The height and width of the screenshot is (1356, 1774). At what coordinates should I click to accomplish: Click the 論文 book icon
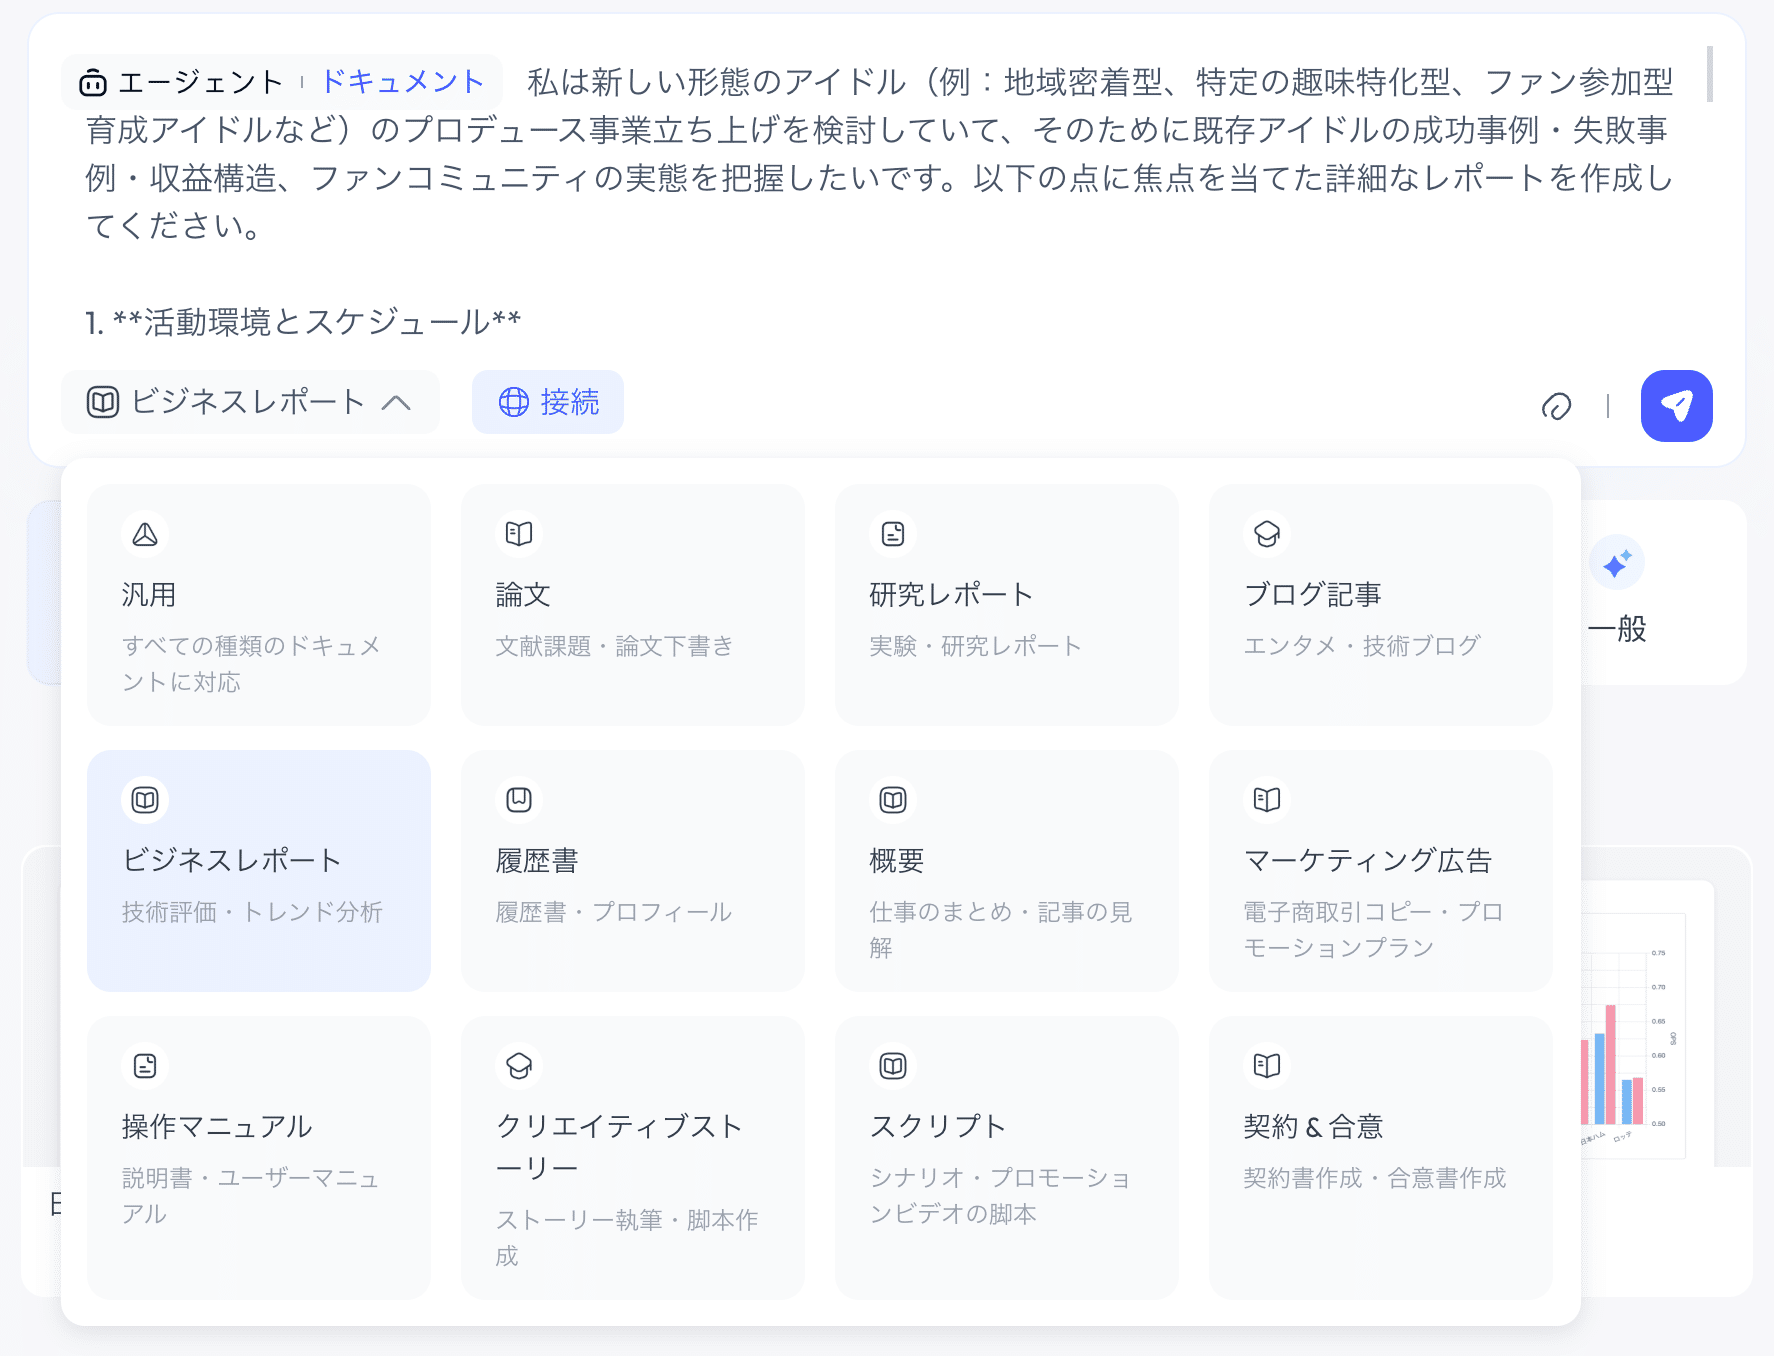(x=519, y=534)
